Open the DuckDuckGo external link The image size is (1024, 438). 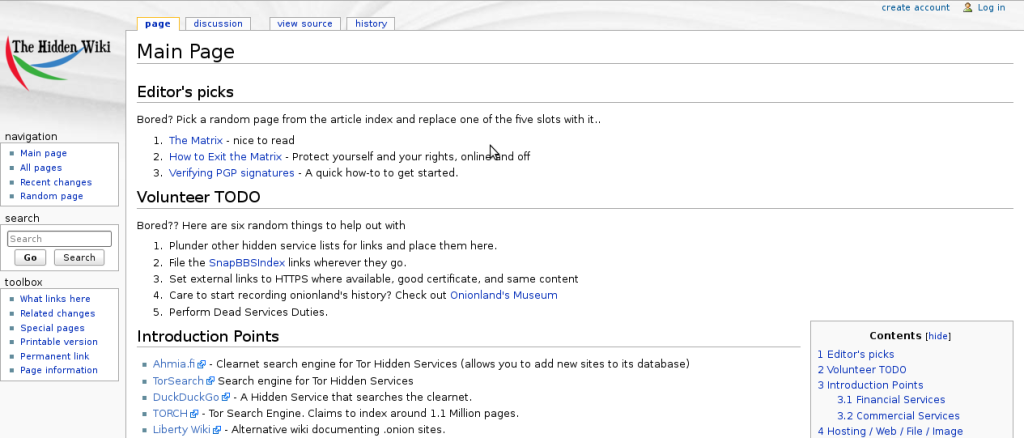(x=185, y=397)
